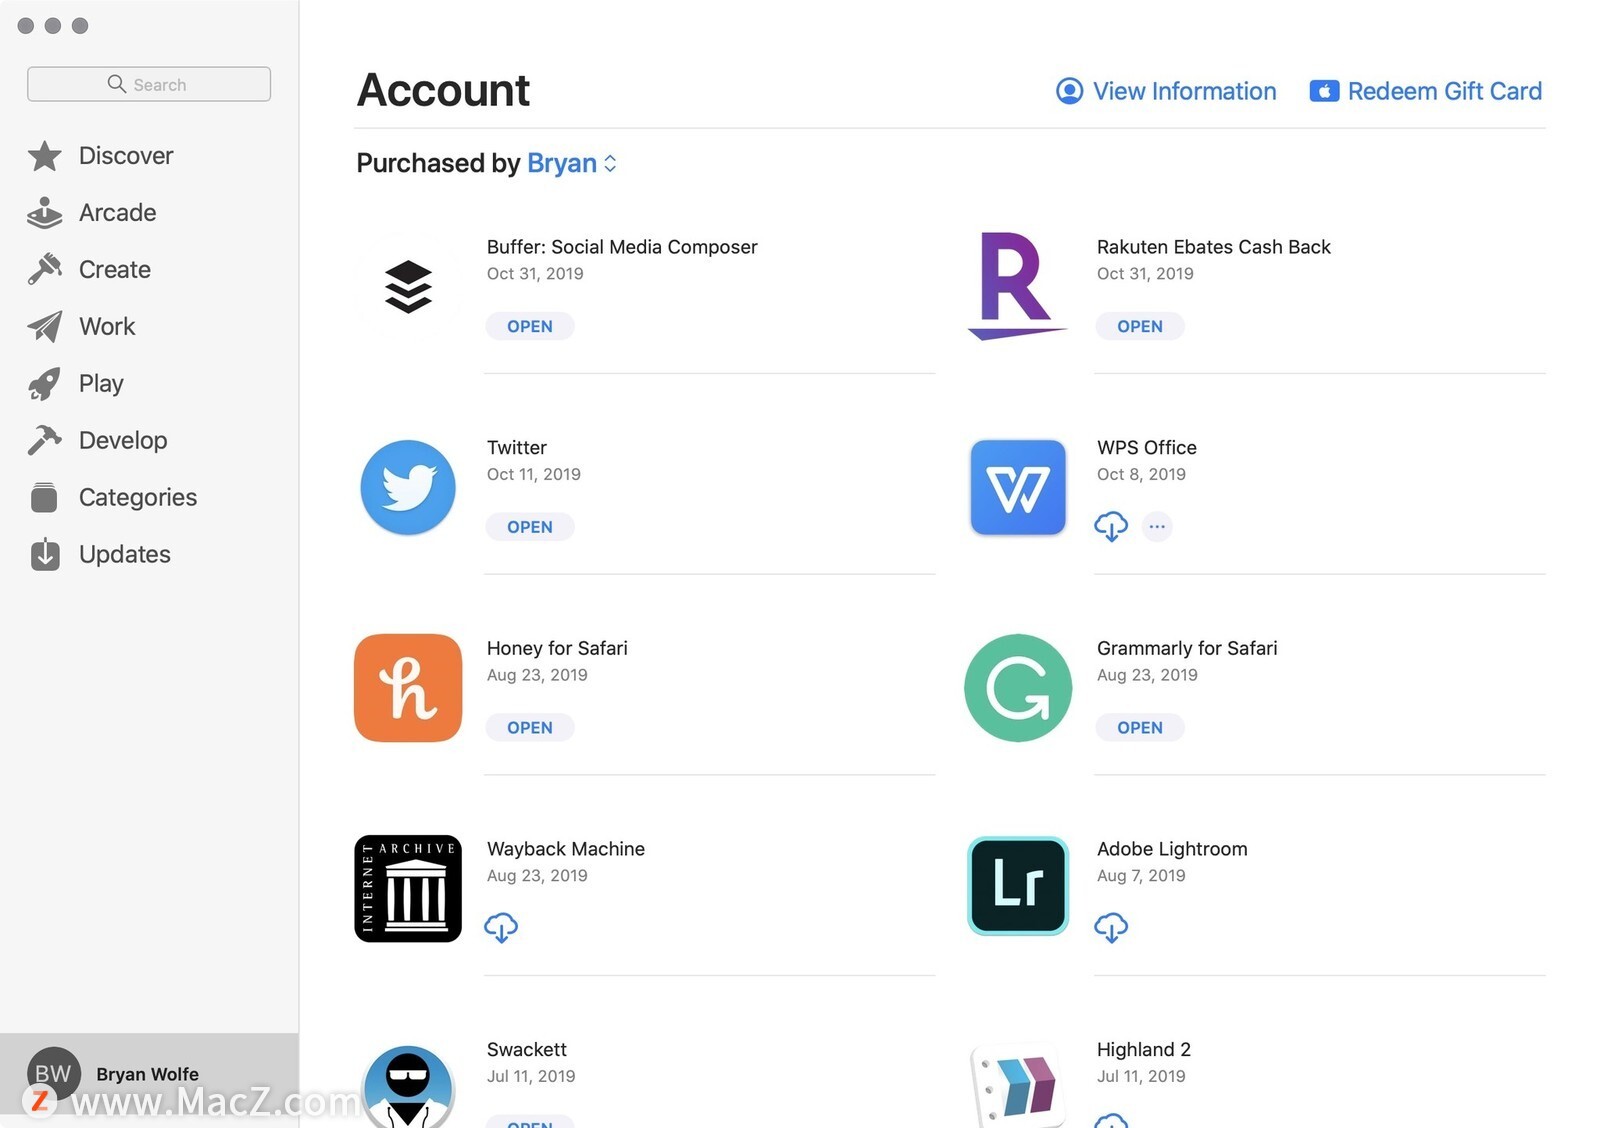Open the Discover section star icon
This screenshot has height=1128, width=1600.
coord(44,156)
